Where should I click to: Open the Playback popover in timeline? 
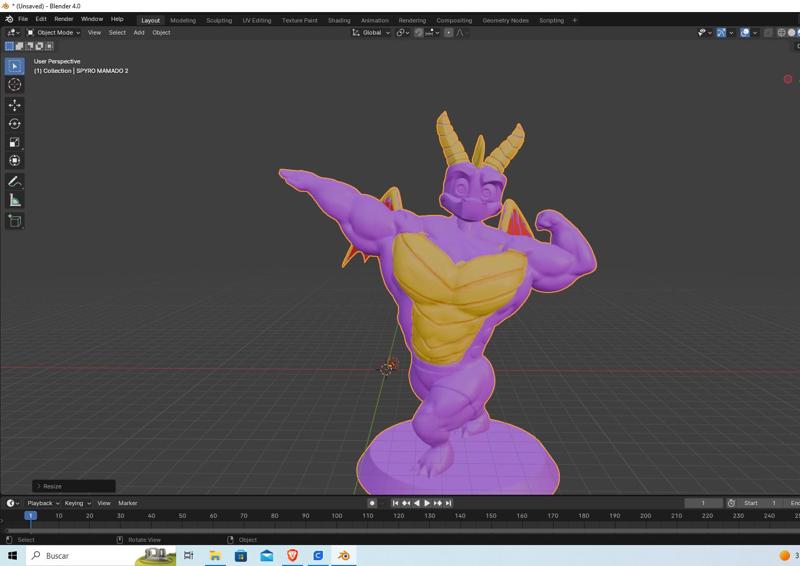[42, 503]
